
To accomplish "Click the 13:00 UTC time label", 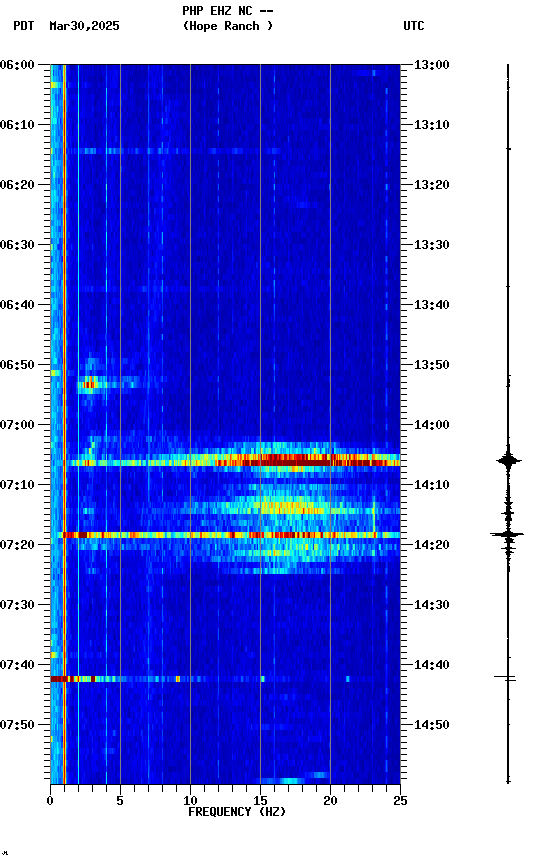I will (432, 65).
